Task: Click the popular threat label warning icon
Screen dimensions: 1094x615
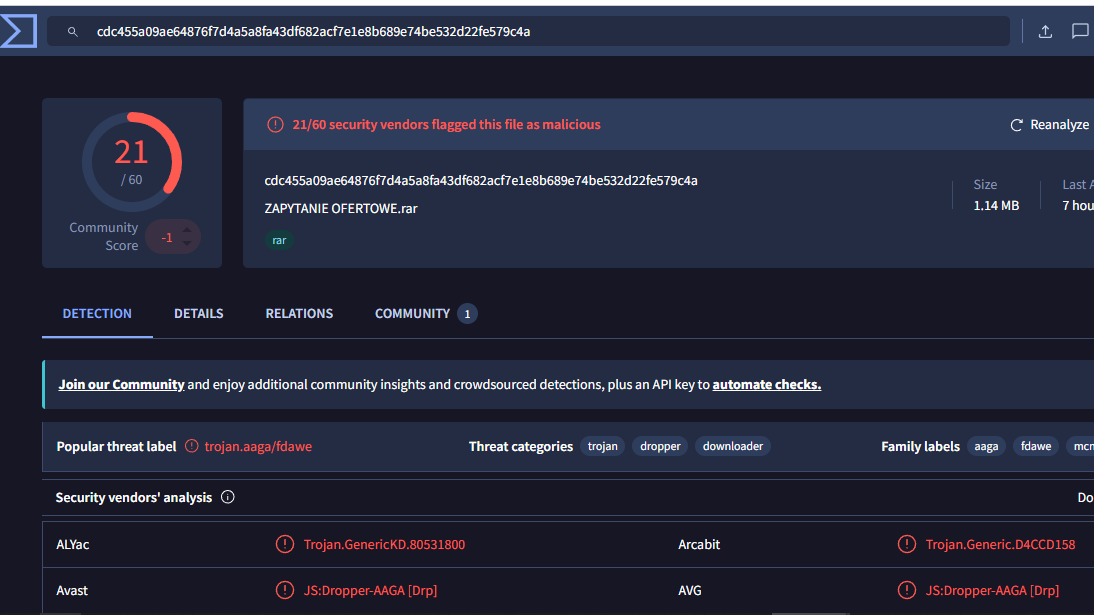Action: pyautogui.click(x=192, y=446)
